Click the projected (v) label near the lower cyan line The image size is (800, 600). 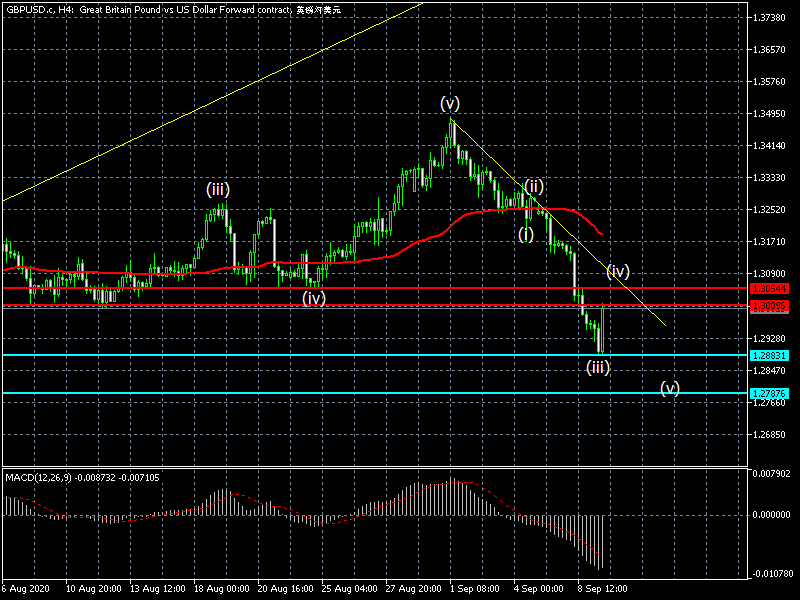click(x=670, y=388)
